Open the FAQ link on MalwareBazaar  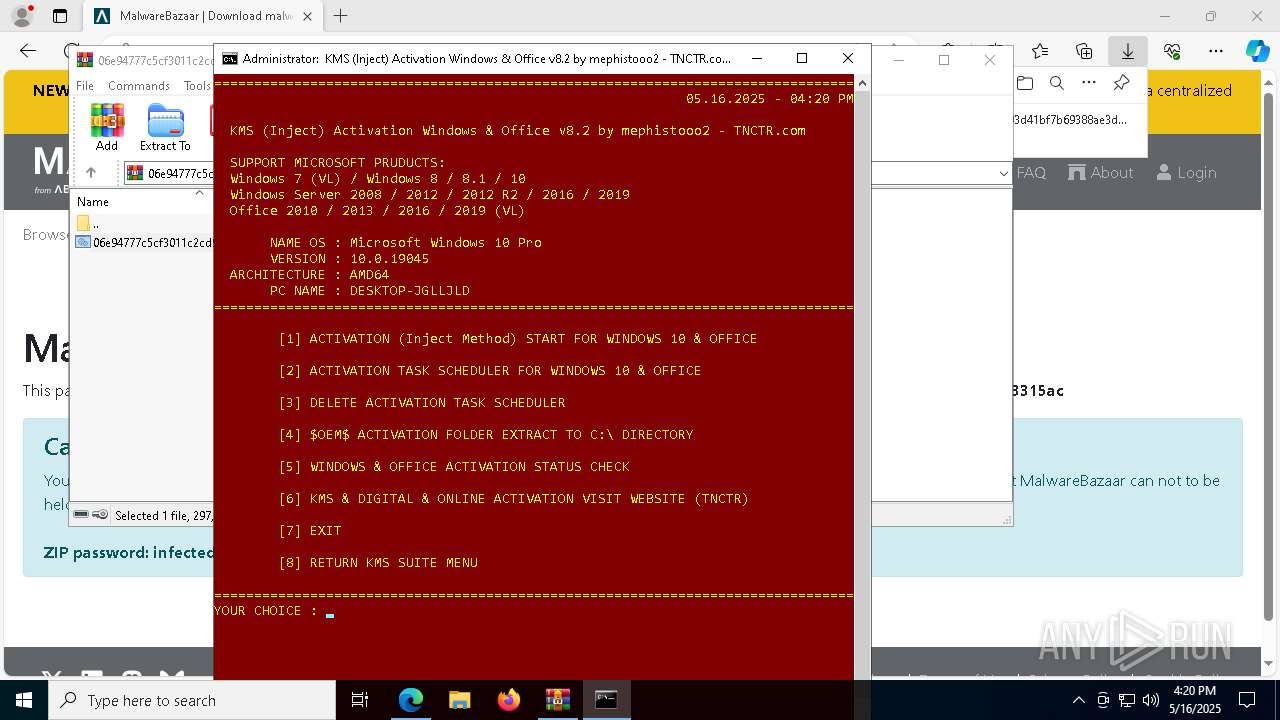click(1031, 173)
